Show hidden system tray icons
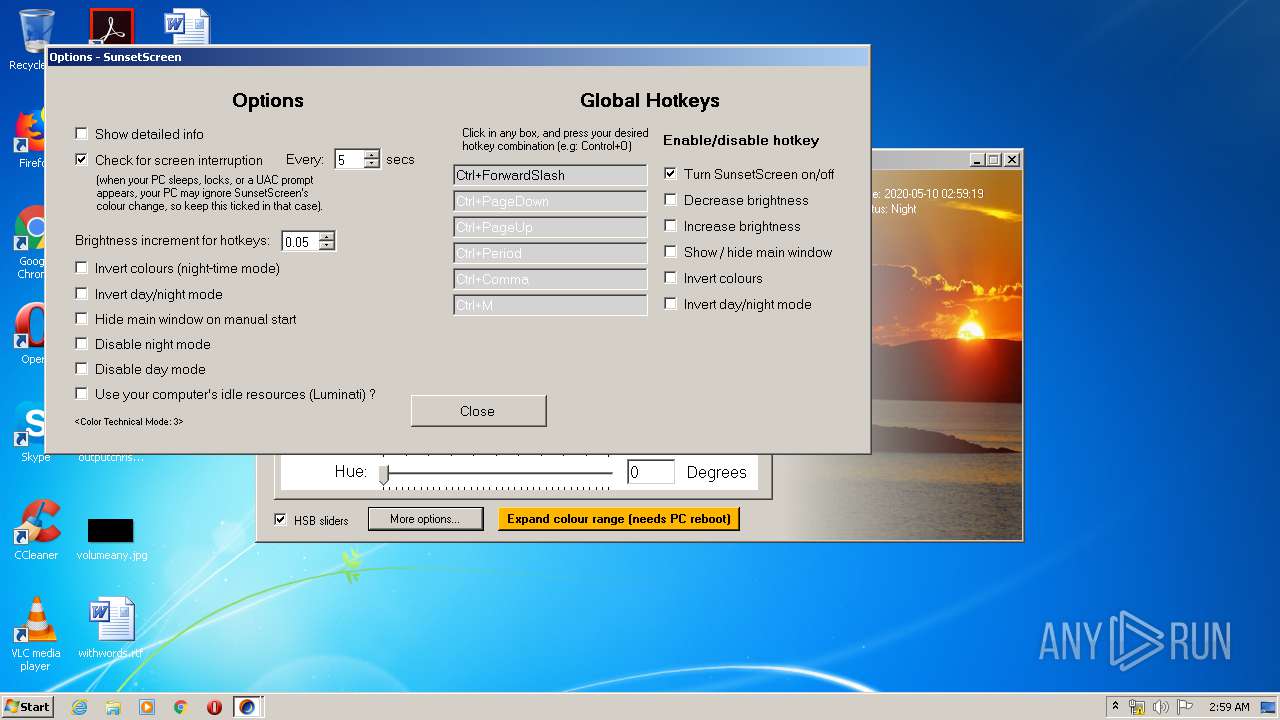This screenshot has height=720, width=1280. (x=1115, y=707)
